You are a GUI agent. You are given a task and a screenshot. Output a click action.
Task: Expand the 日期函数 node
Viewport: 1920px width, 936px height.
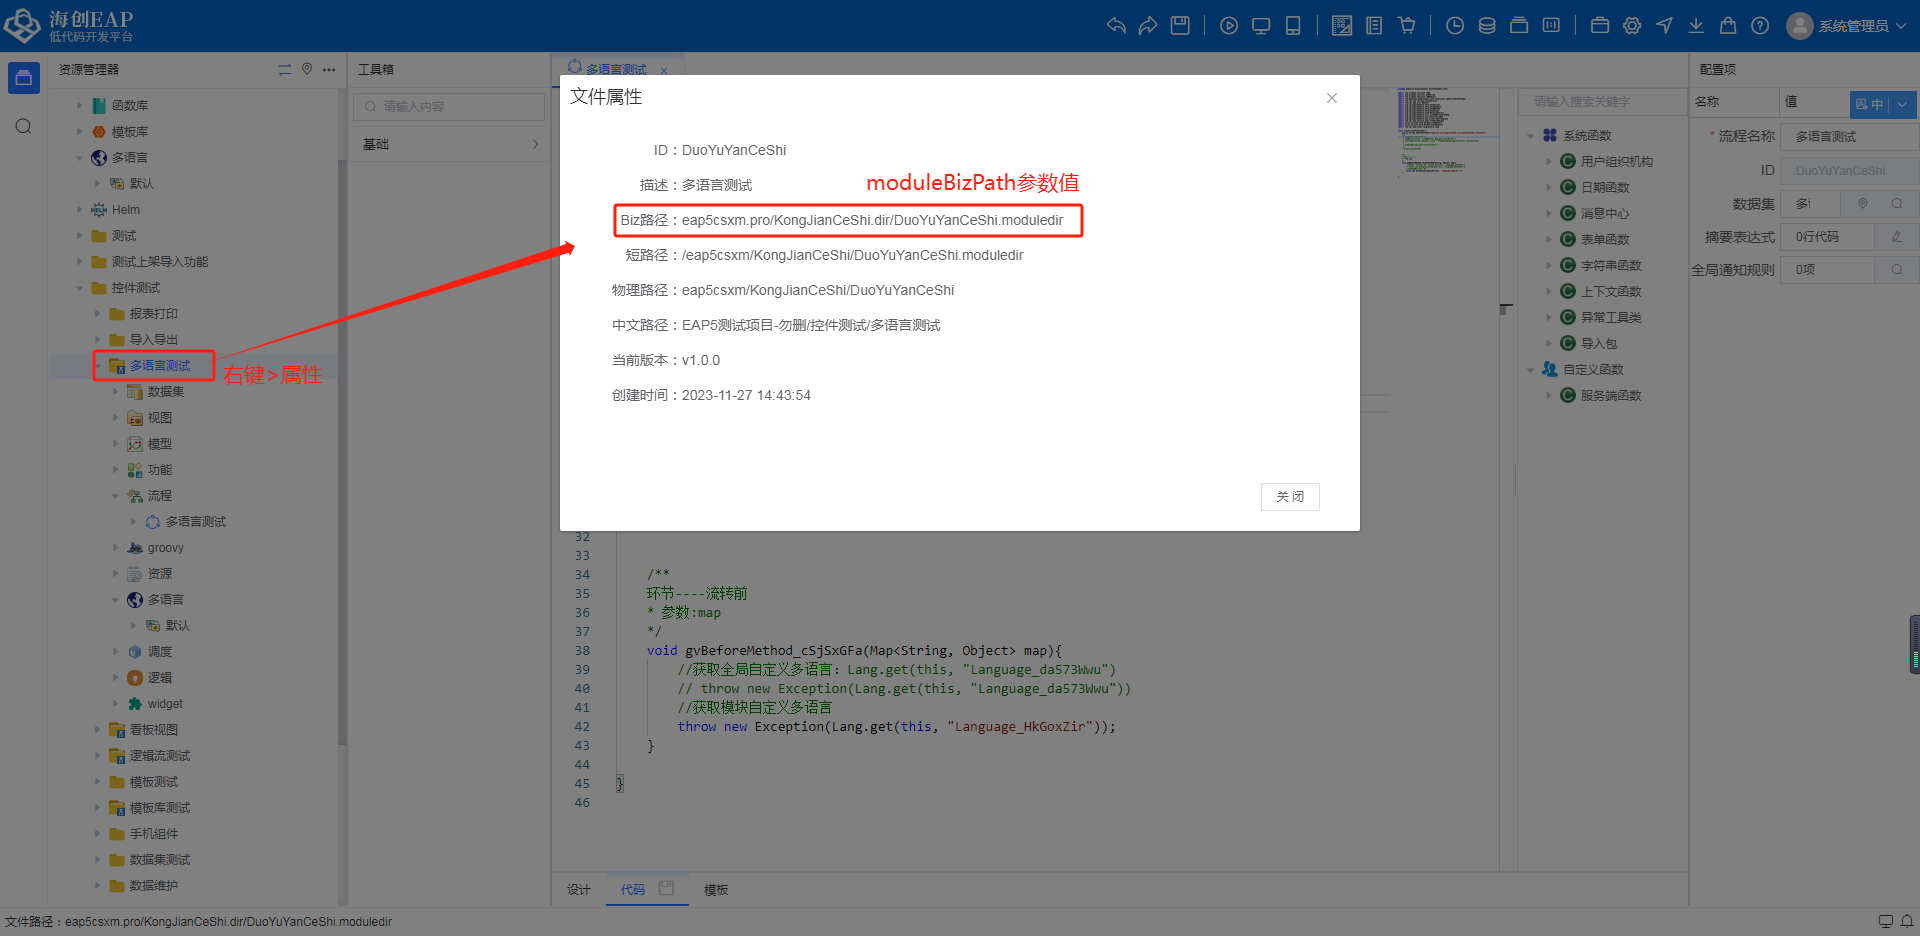click(1549, 187)
